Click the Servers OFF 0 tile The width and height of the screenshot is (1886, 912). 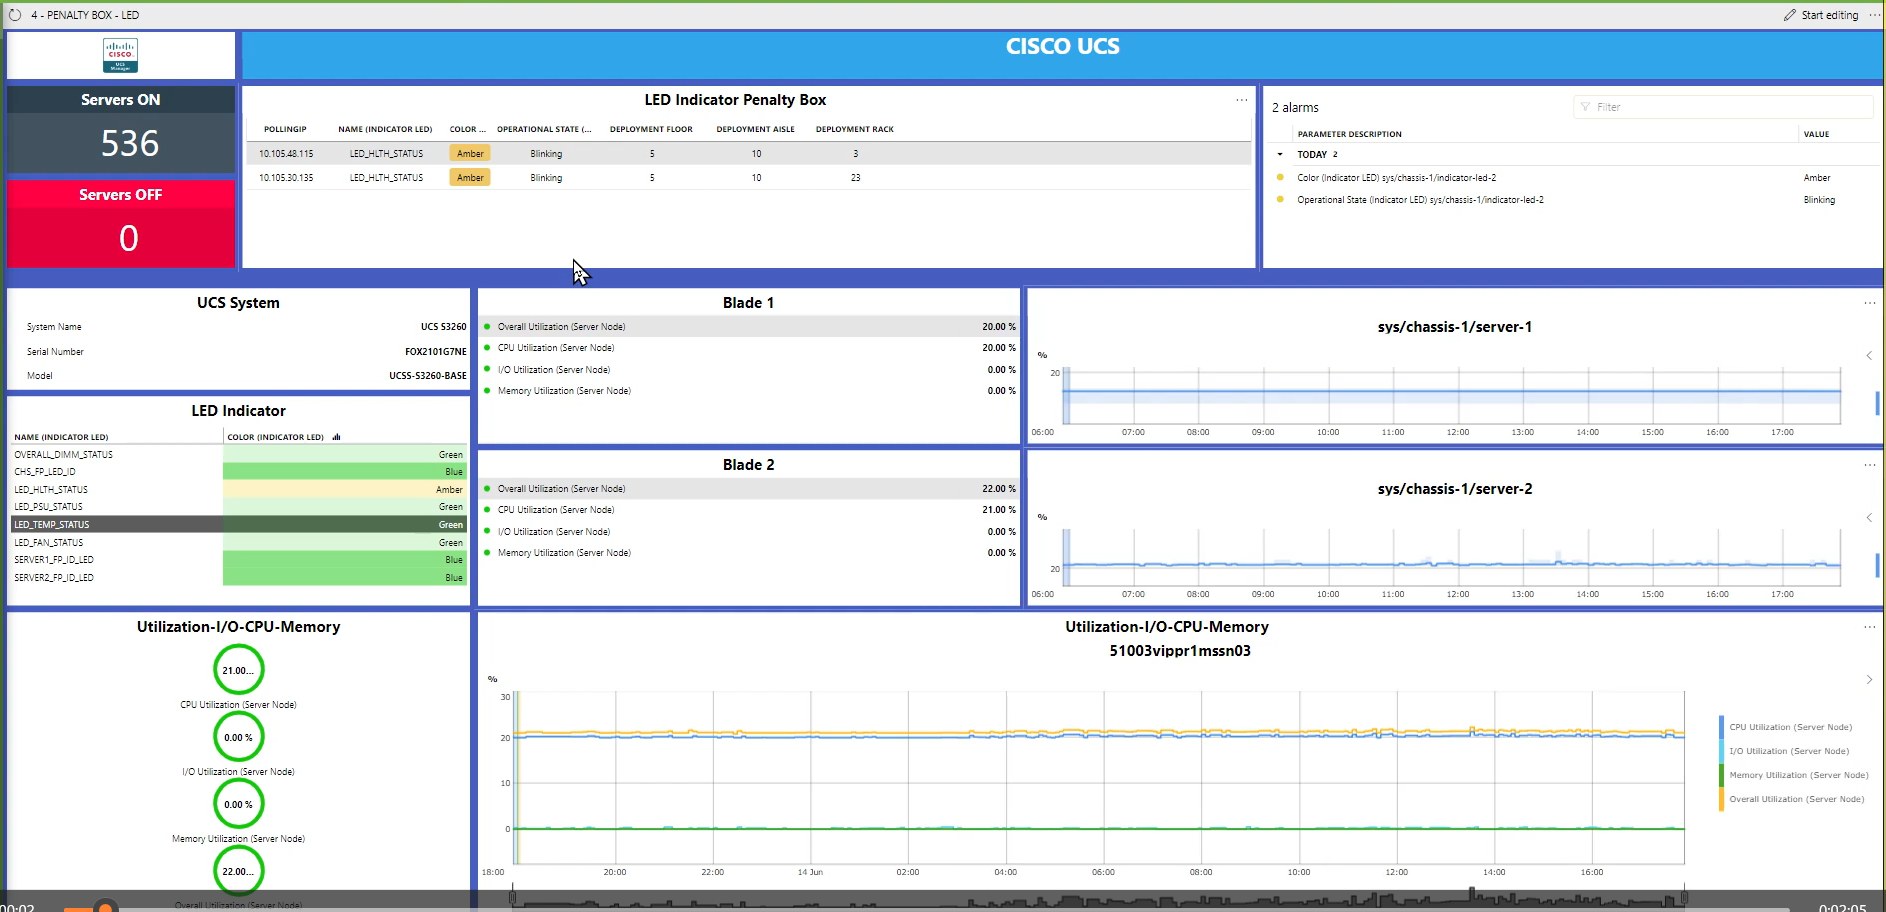click(121, 223)
